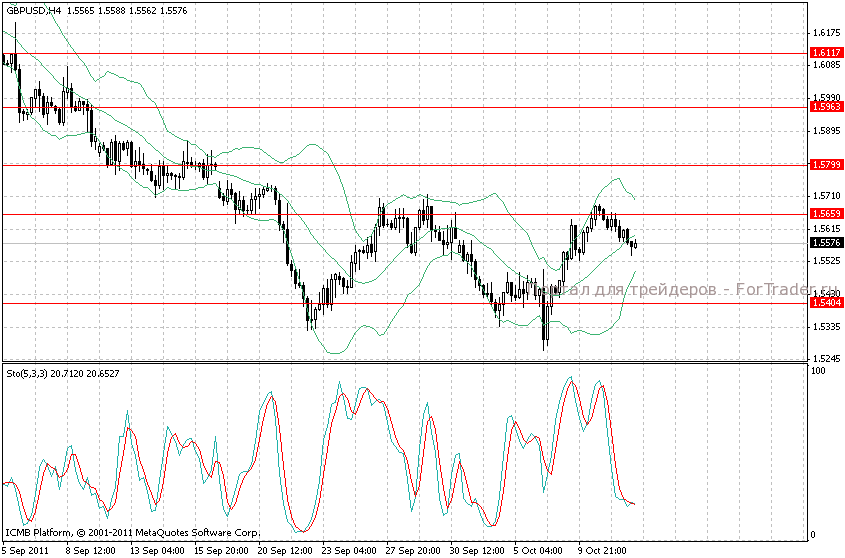845x558 pixels.
Task: Click the red 1.5404 support price label
Action: [x=826, y=302]
